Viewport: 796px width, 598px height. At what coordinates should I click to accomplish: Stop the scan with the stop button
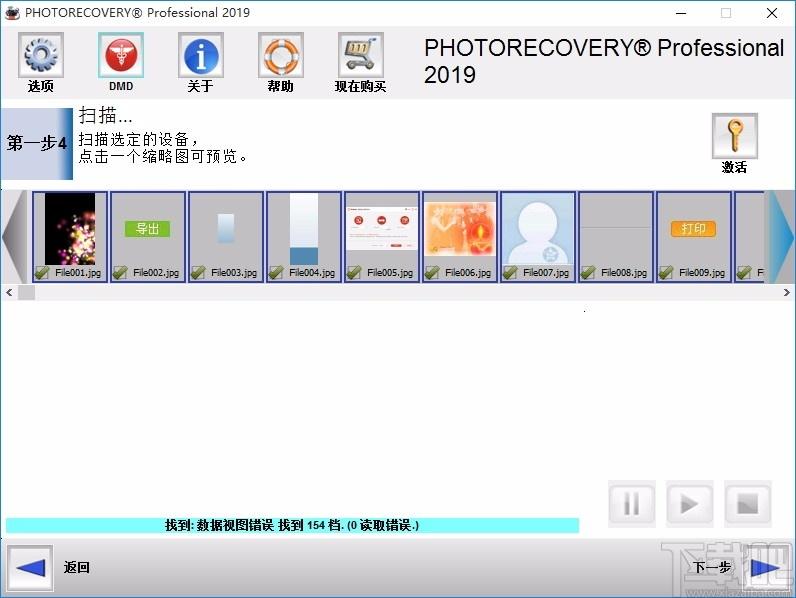(748, 505)
